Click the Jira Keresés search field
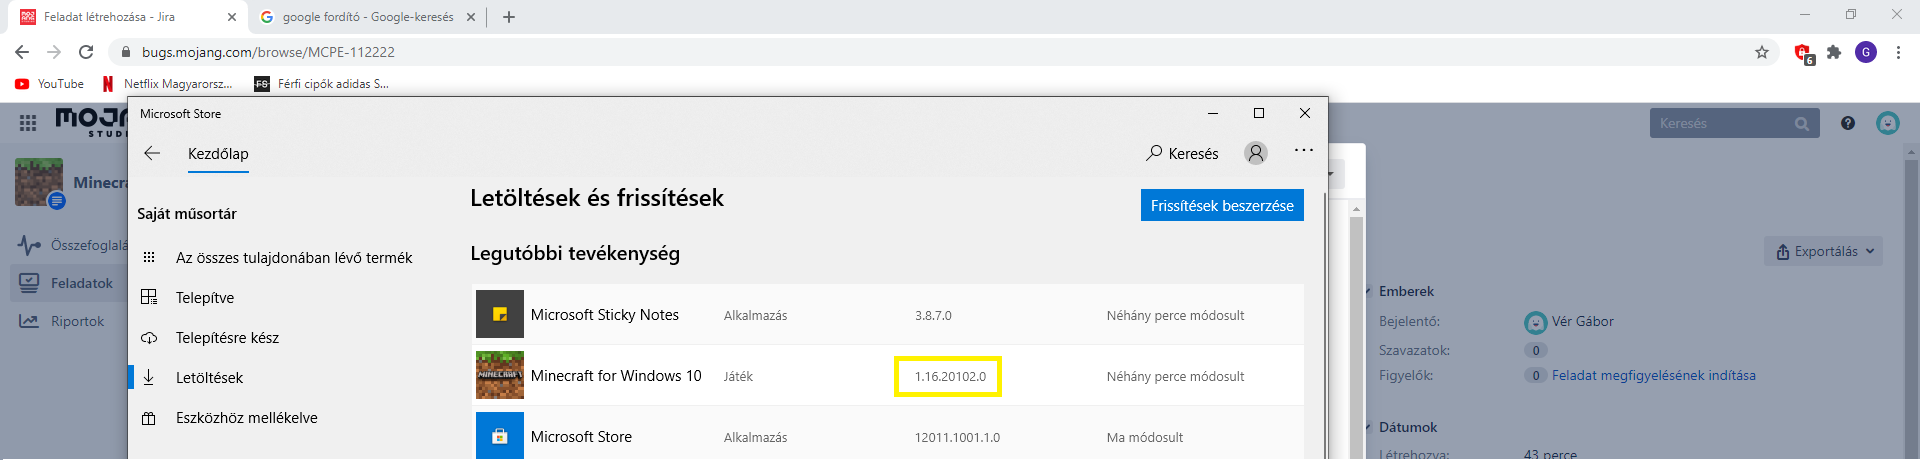This screenshot has width=1920, height=460. [x=1734, y=124]
